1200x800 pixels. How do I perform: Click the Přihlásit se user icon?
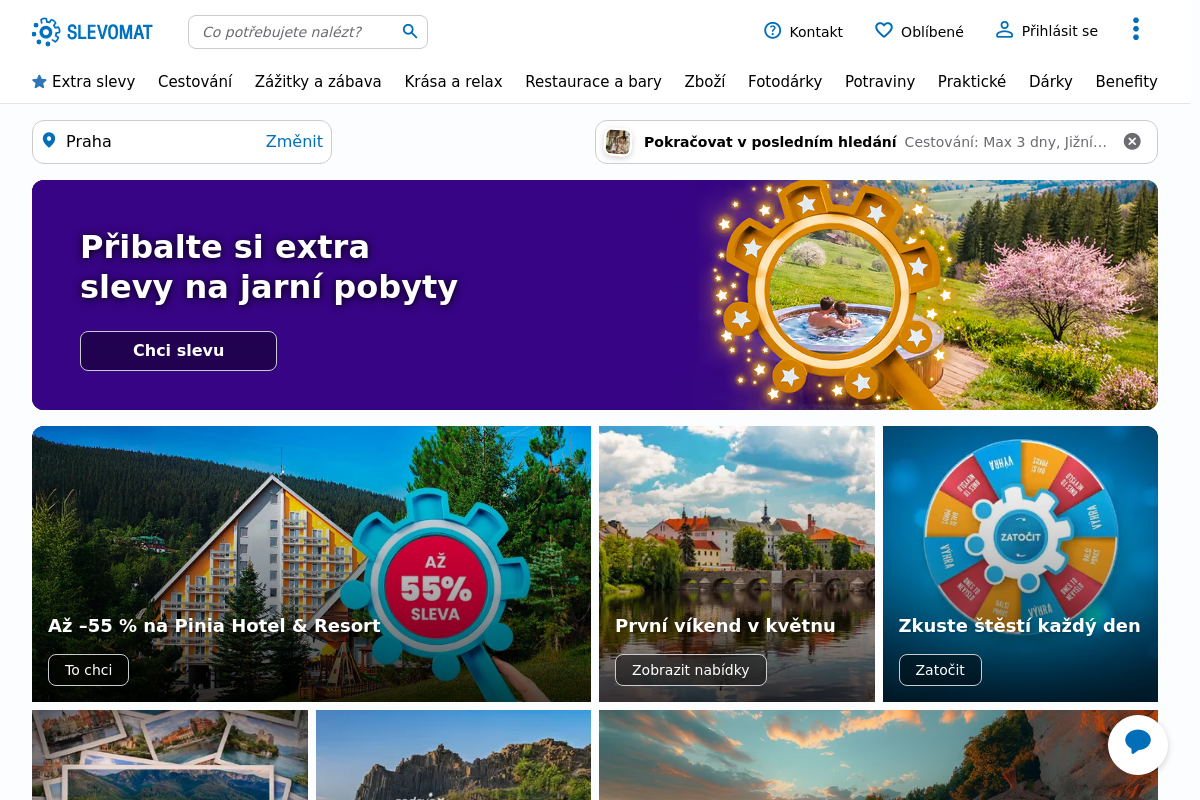point(1004,30)
